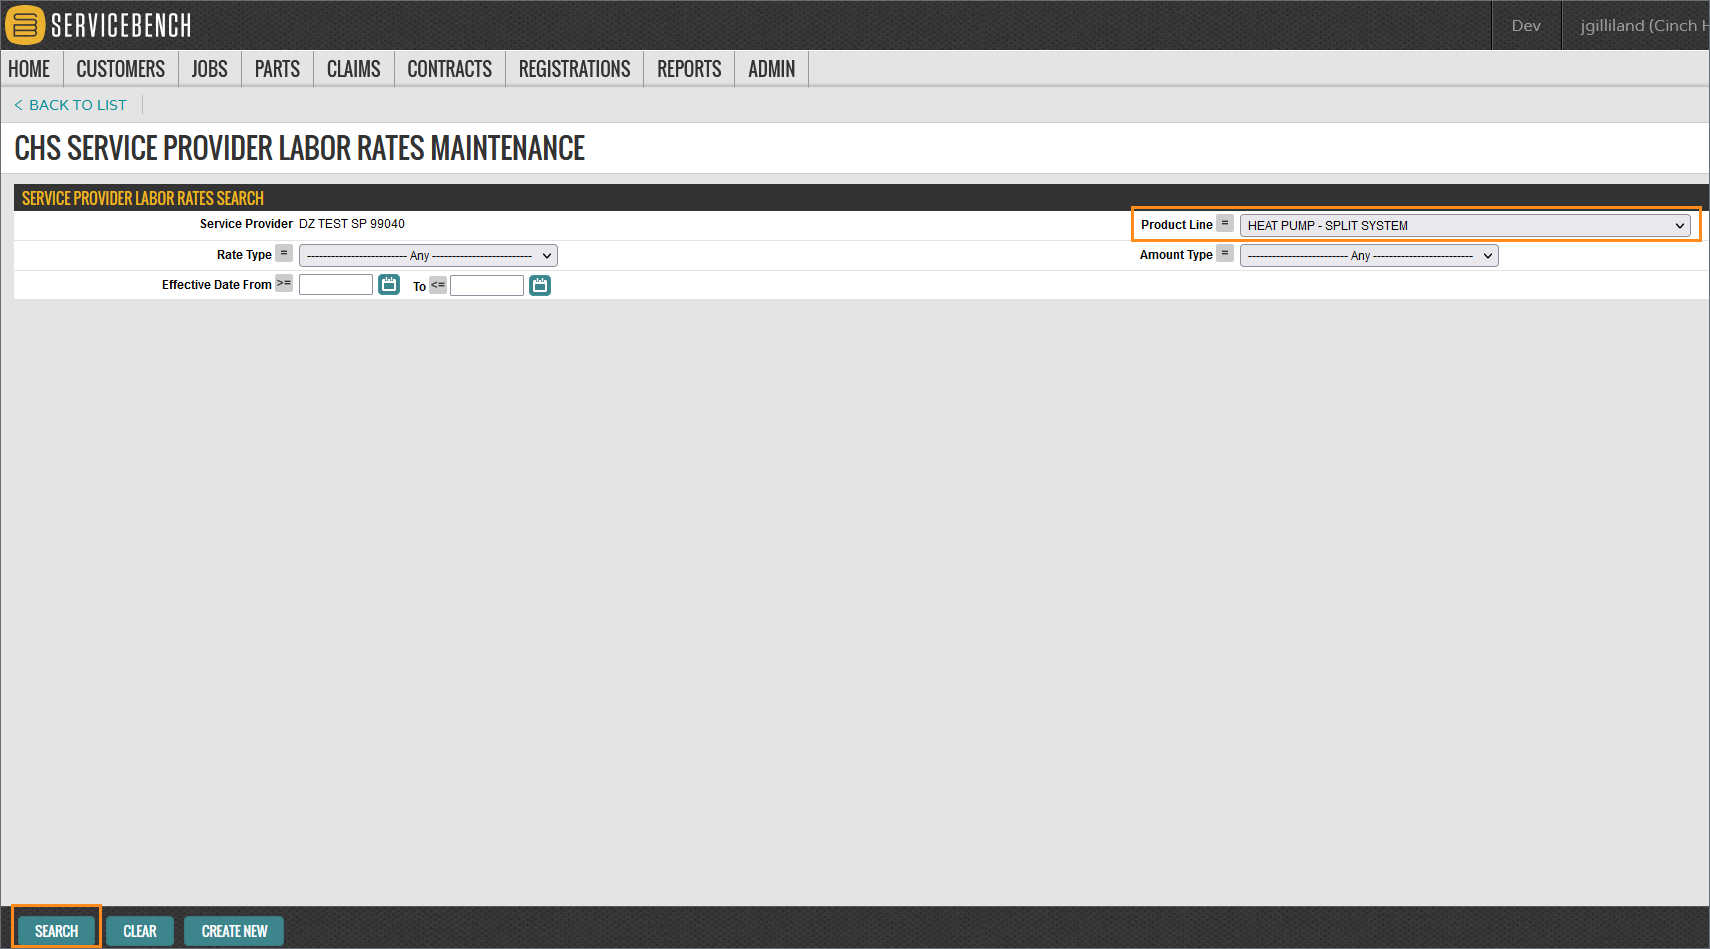This screenshot has width=1710, height=949.
Task: Select the service provider text DZ TEST SP 99040
Action: [352, 224]
